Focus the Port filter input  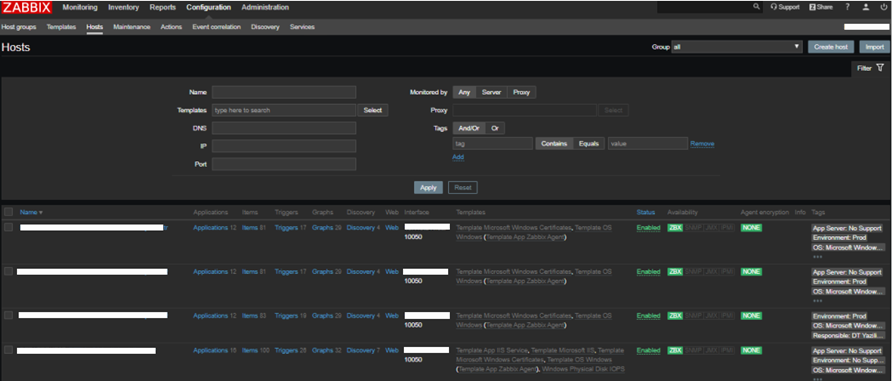[x=284, y=164]
